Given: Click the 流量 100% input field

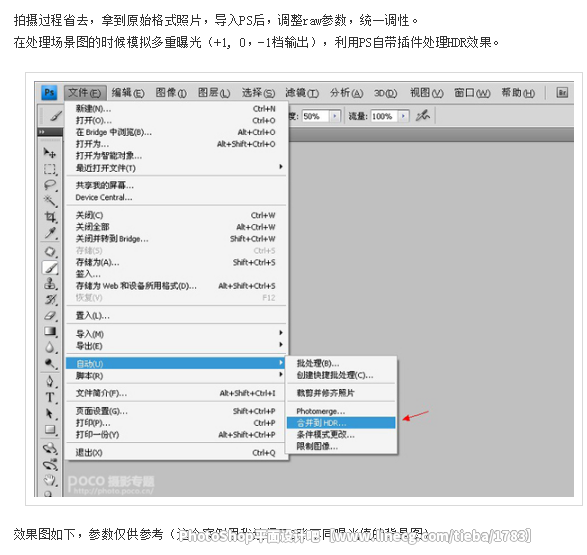Looking at the screenshot, I should click(x=384, y=116).
